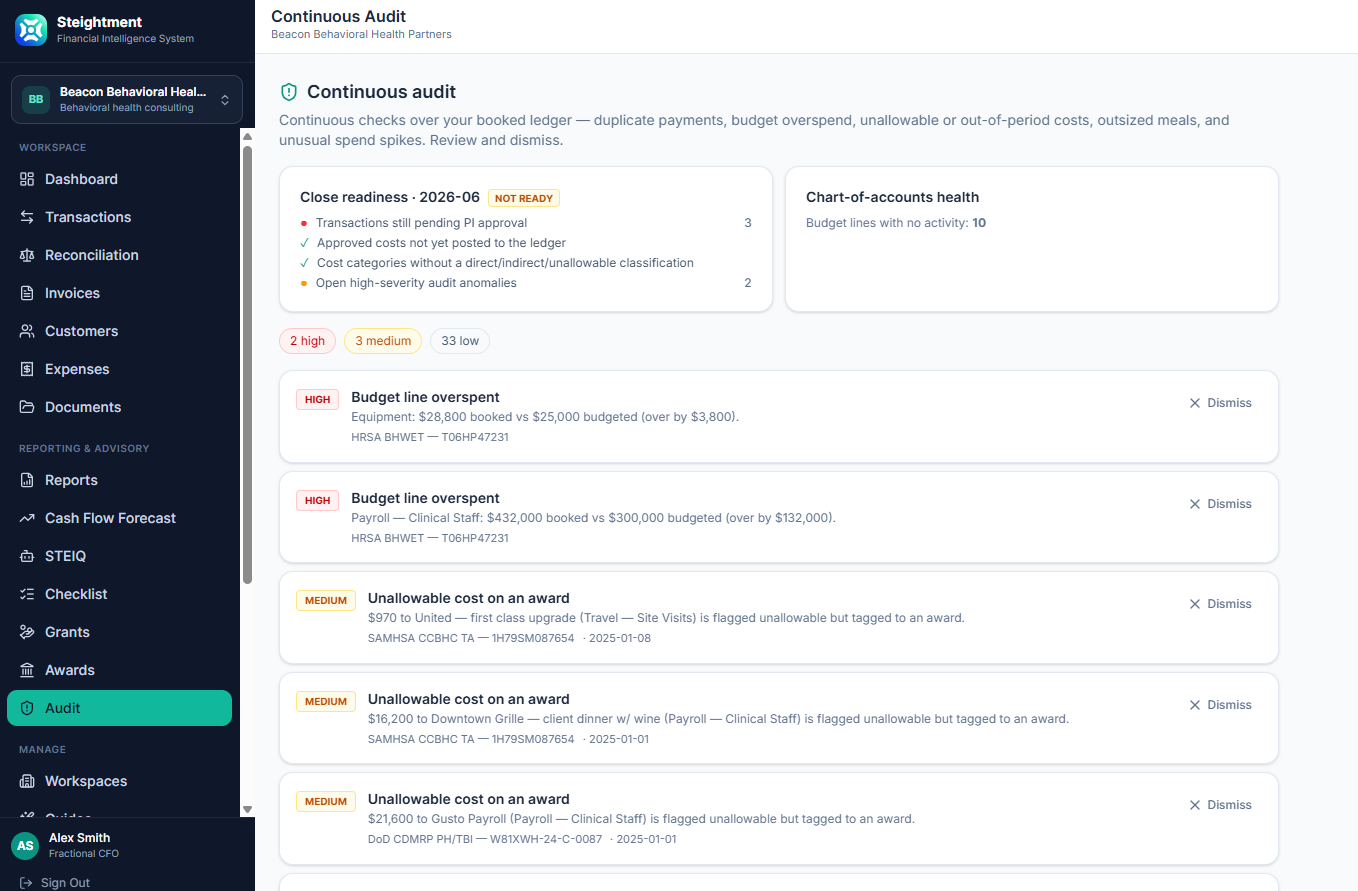Open the Customers page
This screenshot has height=891, width=1358.
click(x=119, y=331)
